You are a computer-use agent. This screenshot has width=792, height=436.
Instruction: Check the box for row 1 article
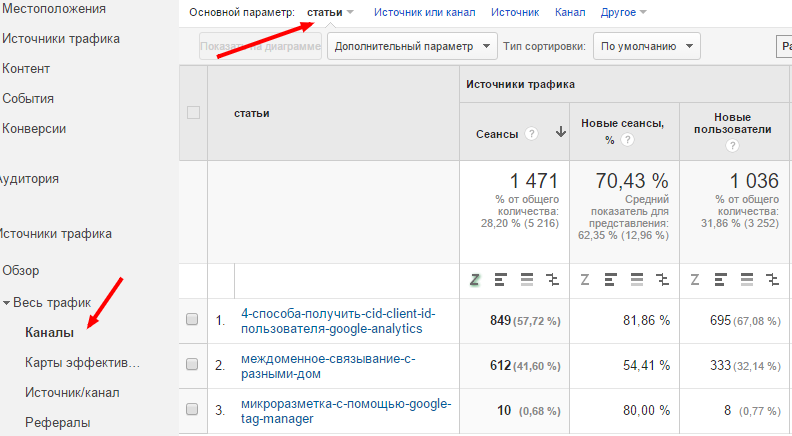[193, 320]
